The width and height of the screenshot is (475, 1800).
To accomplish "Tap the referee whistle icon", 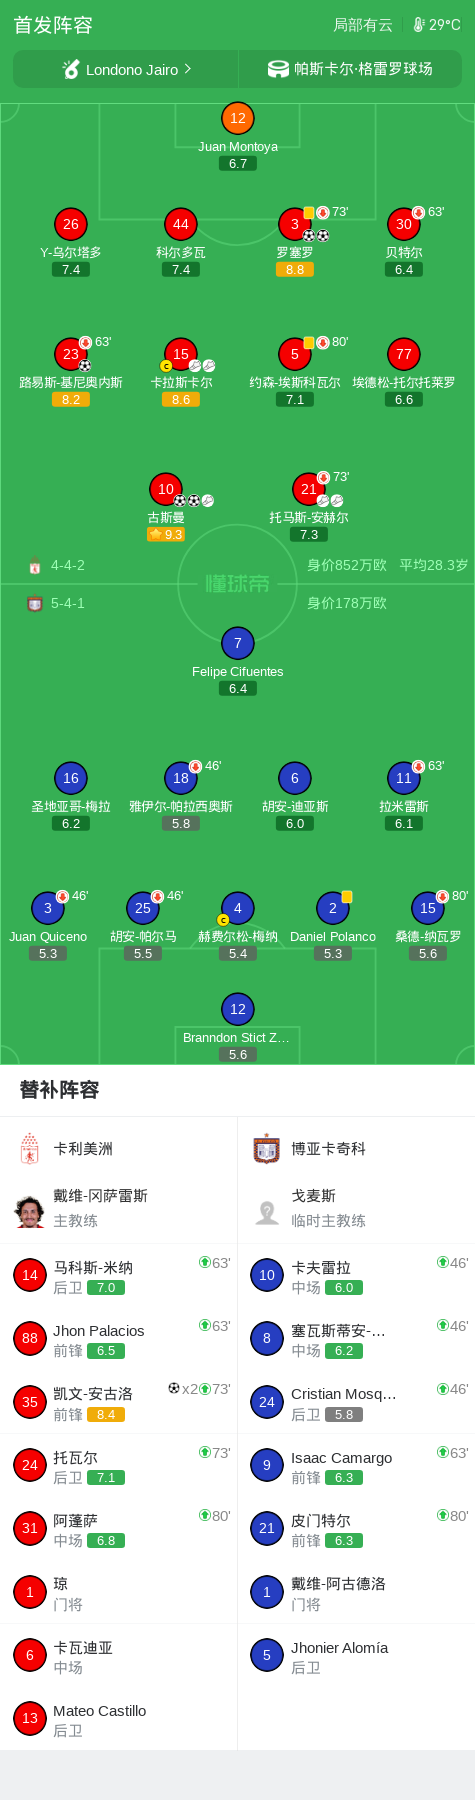I will click(x=71, y=69).
